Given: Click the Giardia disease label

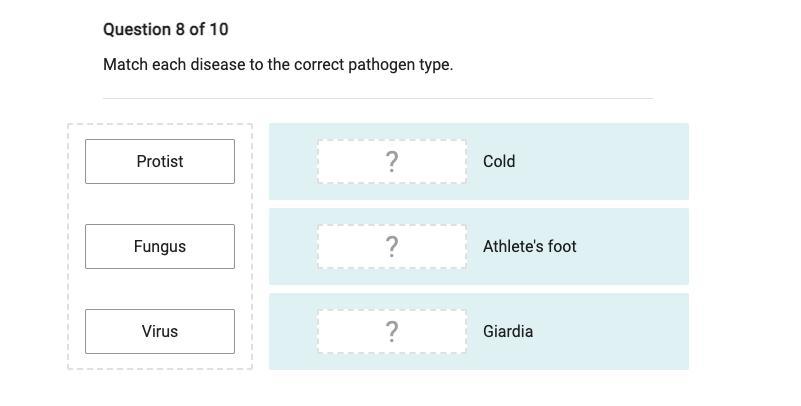Looking at the screenshot, I should click(508, 331).
